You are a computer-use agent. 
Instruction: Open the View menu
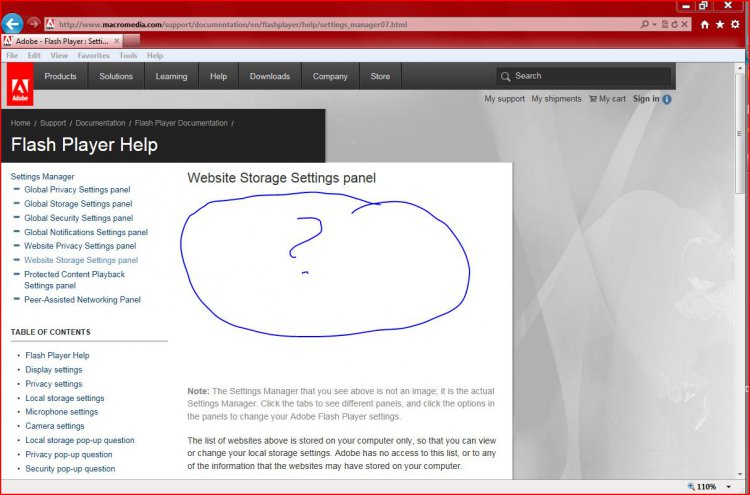59,55
